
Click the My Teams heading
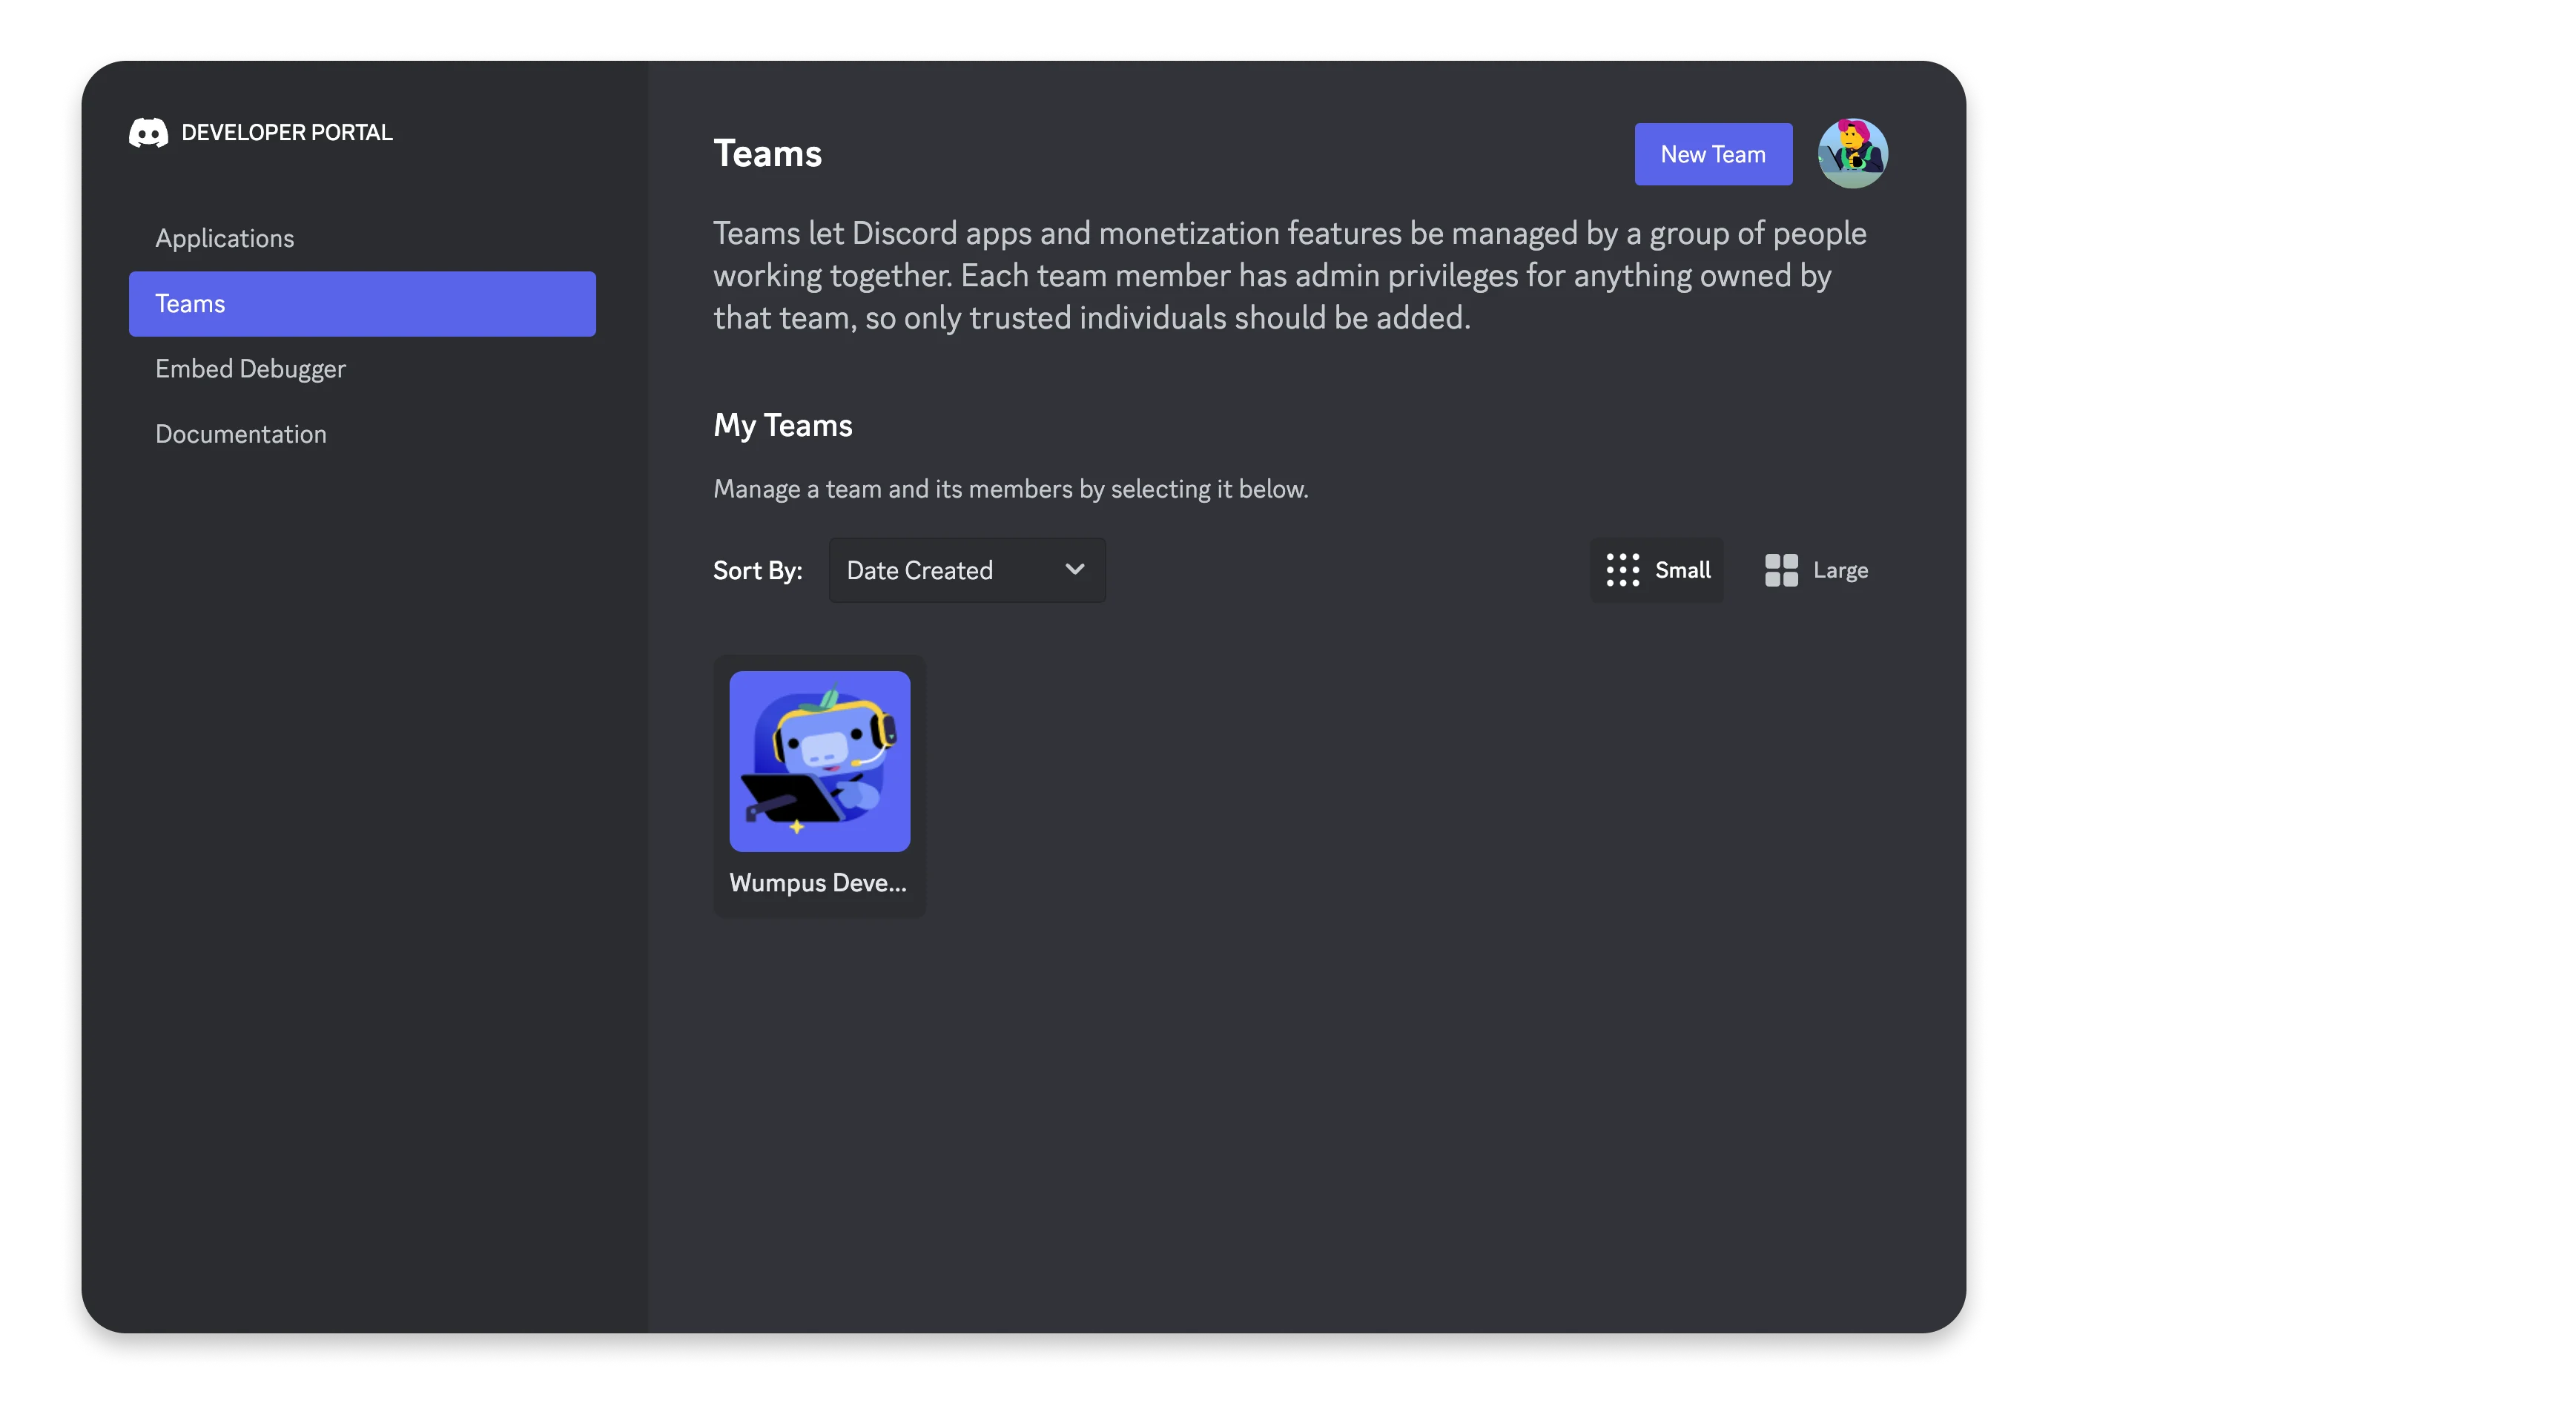click(x=782, y=425)
